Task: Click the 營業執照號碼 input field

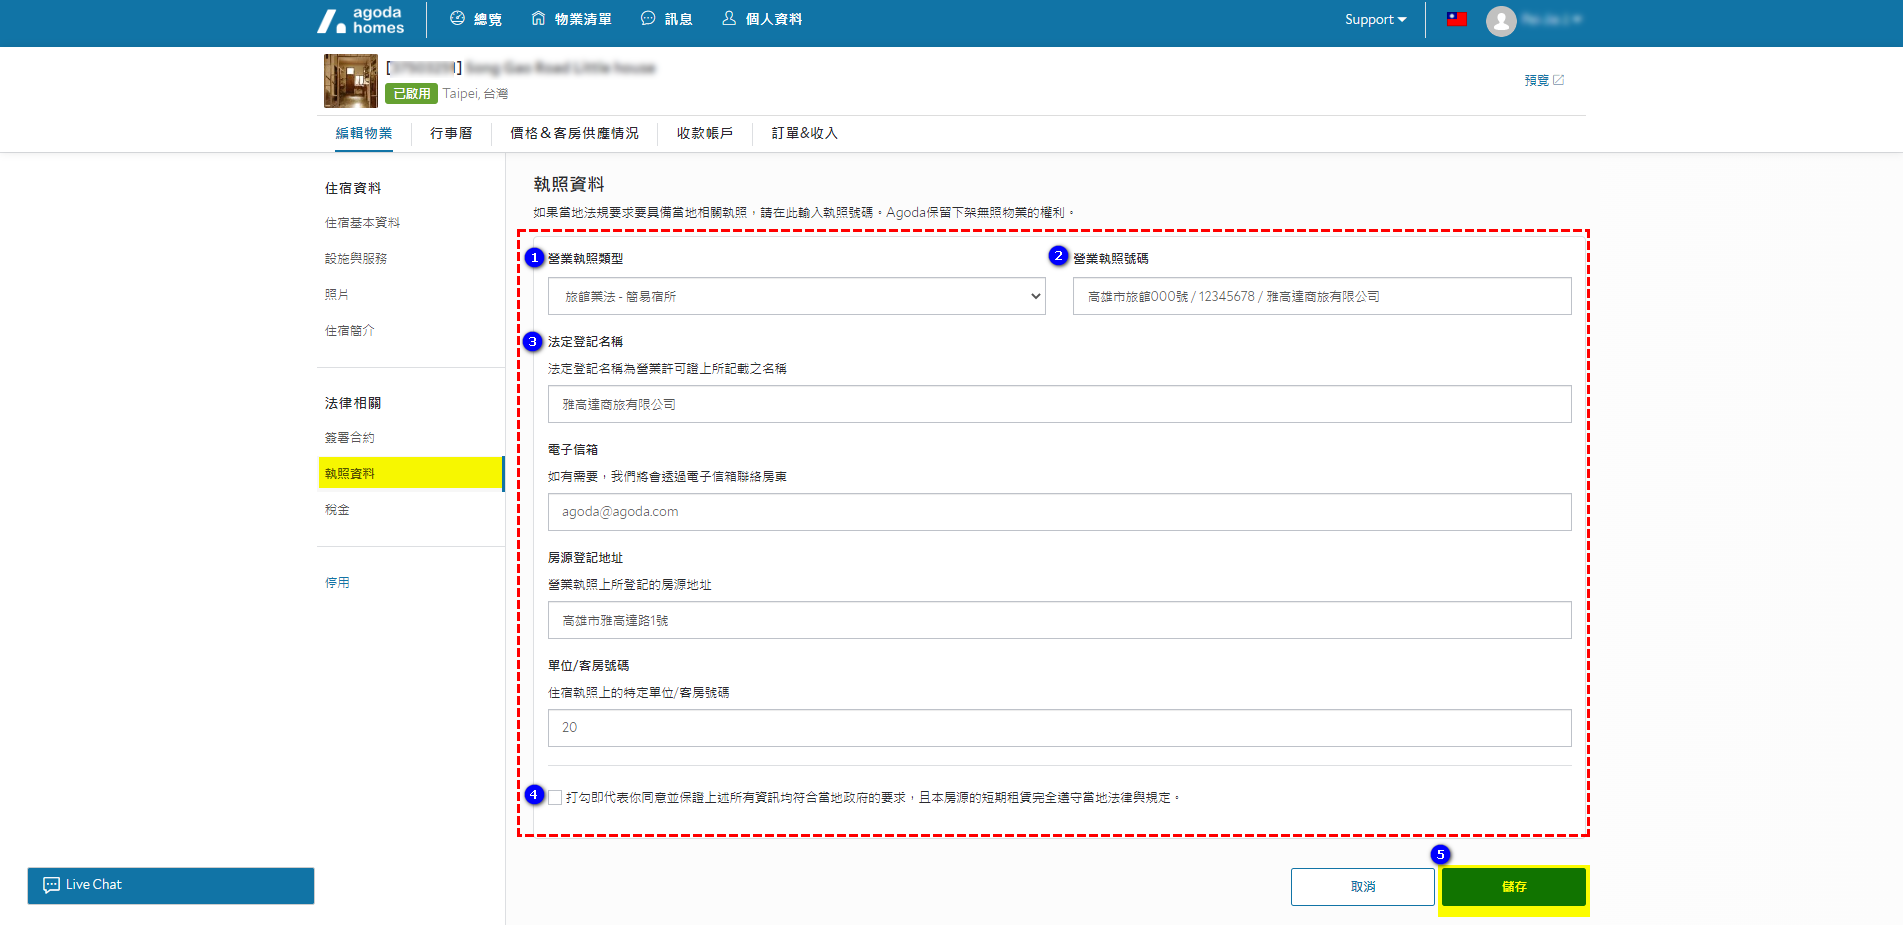Action: pos(1322,296)
